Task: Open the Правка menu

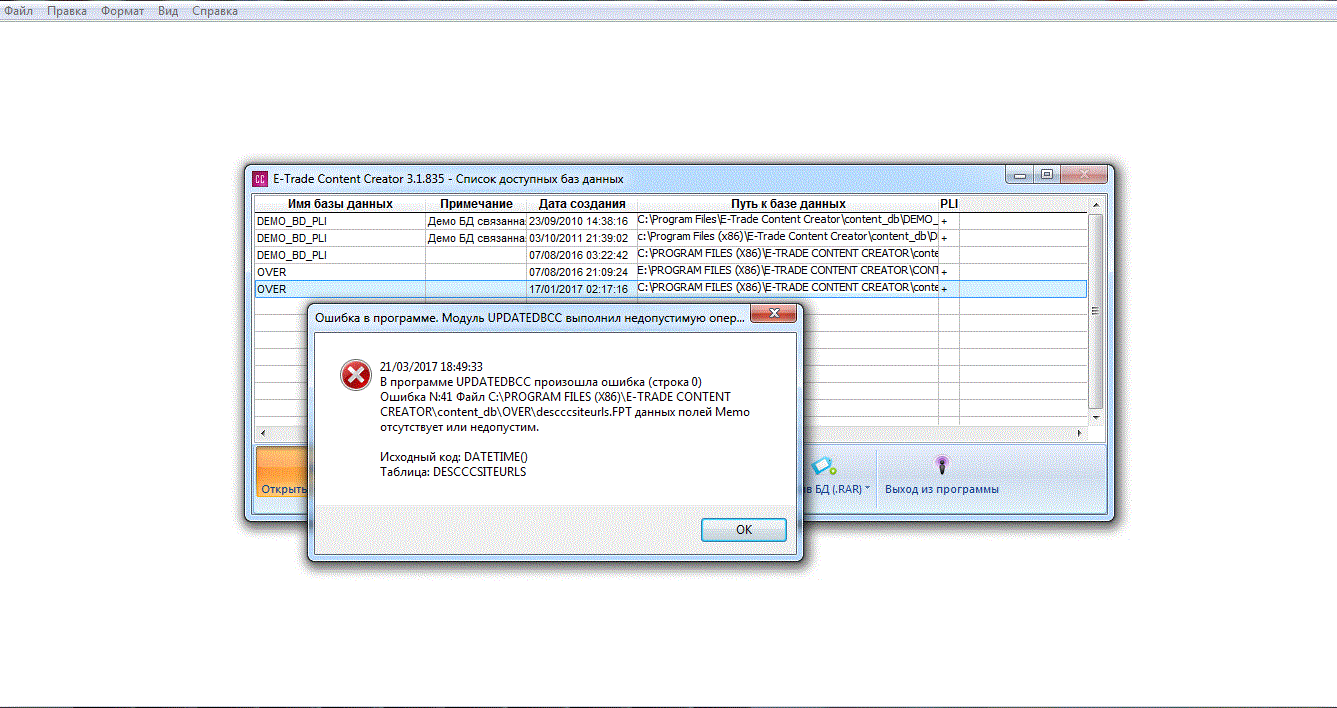Action: tap(66, 11)
